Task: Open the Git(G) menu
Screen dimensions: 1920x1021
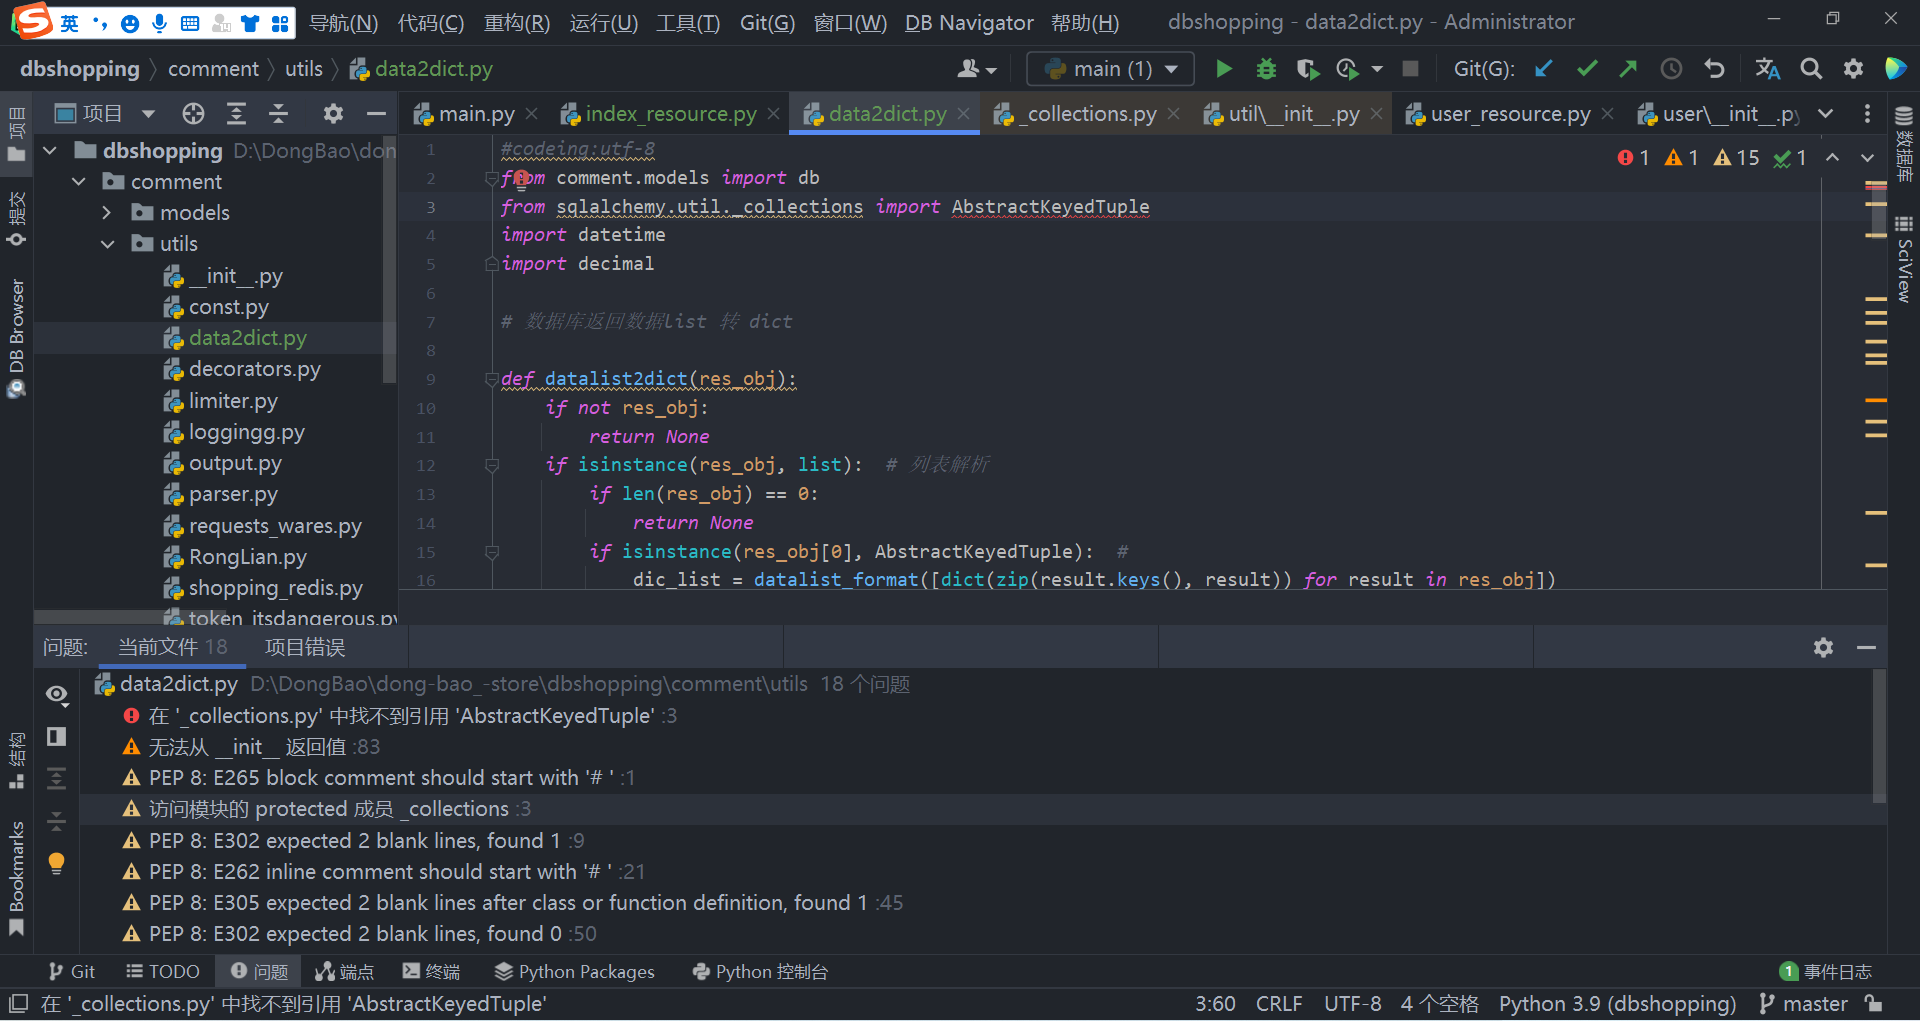Action: (767, 22)
